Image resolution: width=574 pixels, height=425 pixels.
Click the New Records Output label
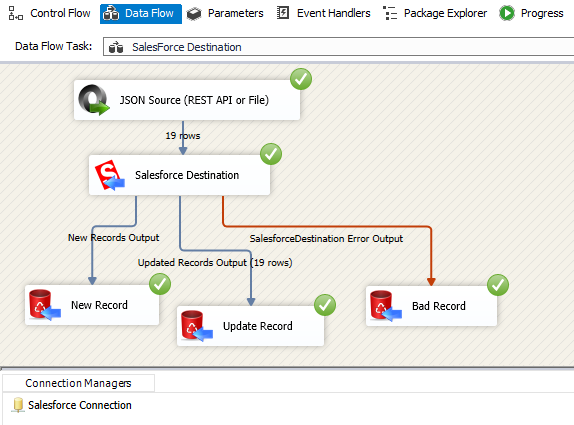[x=113, y=238]
